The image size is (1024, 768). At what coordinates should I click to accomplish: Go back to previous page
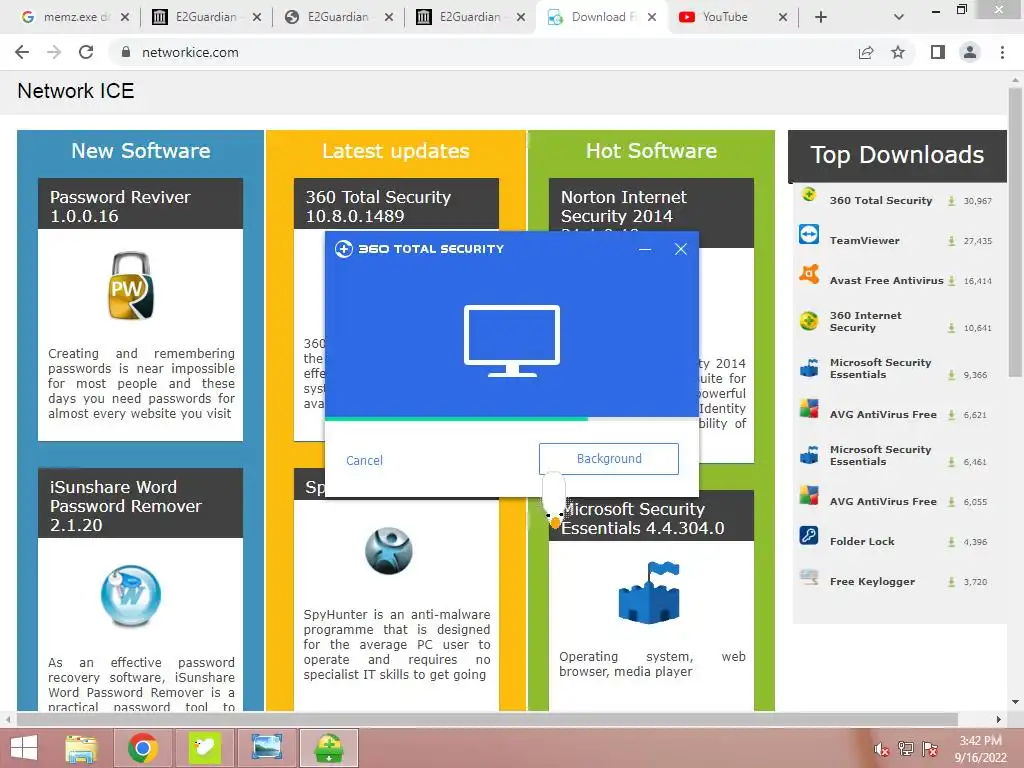[22, 52]
